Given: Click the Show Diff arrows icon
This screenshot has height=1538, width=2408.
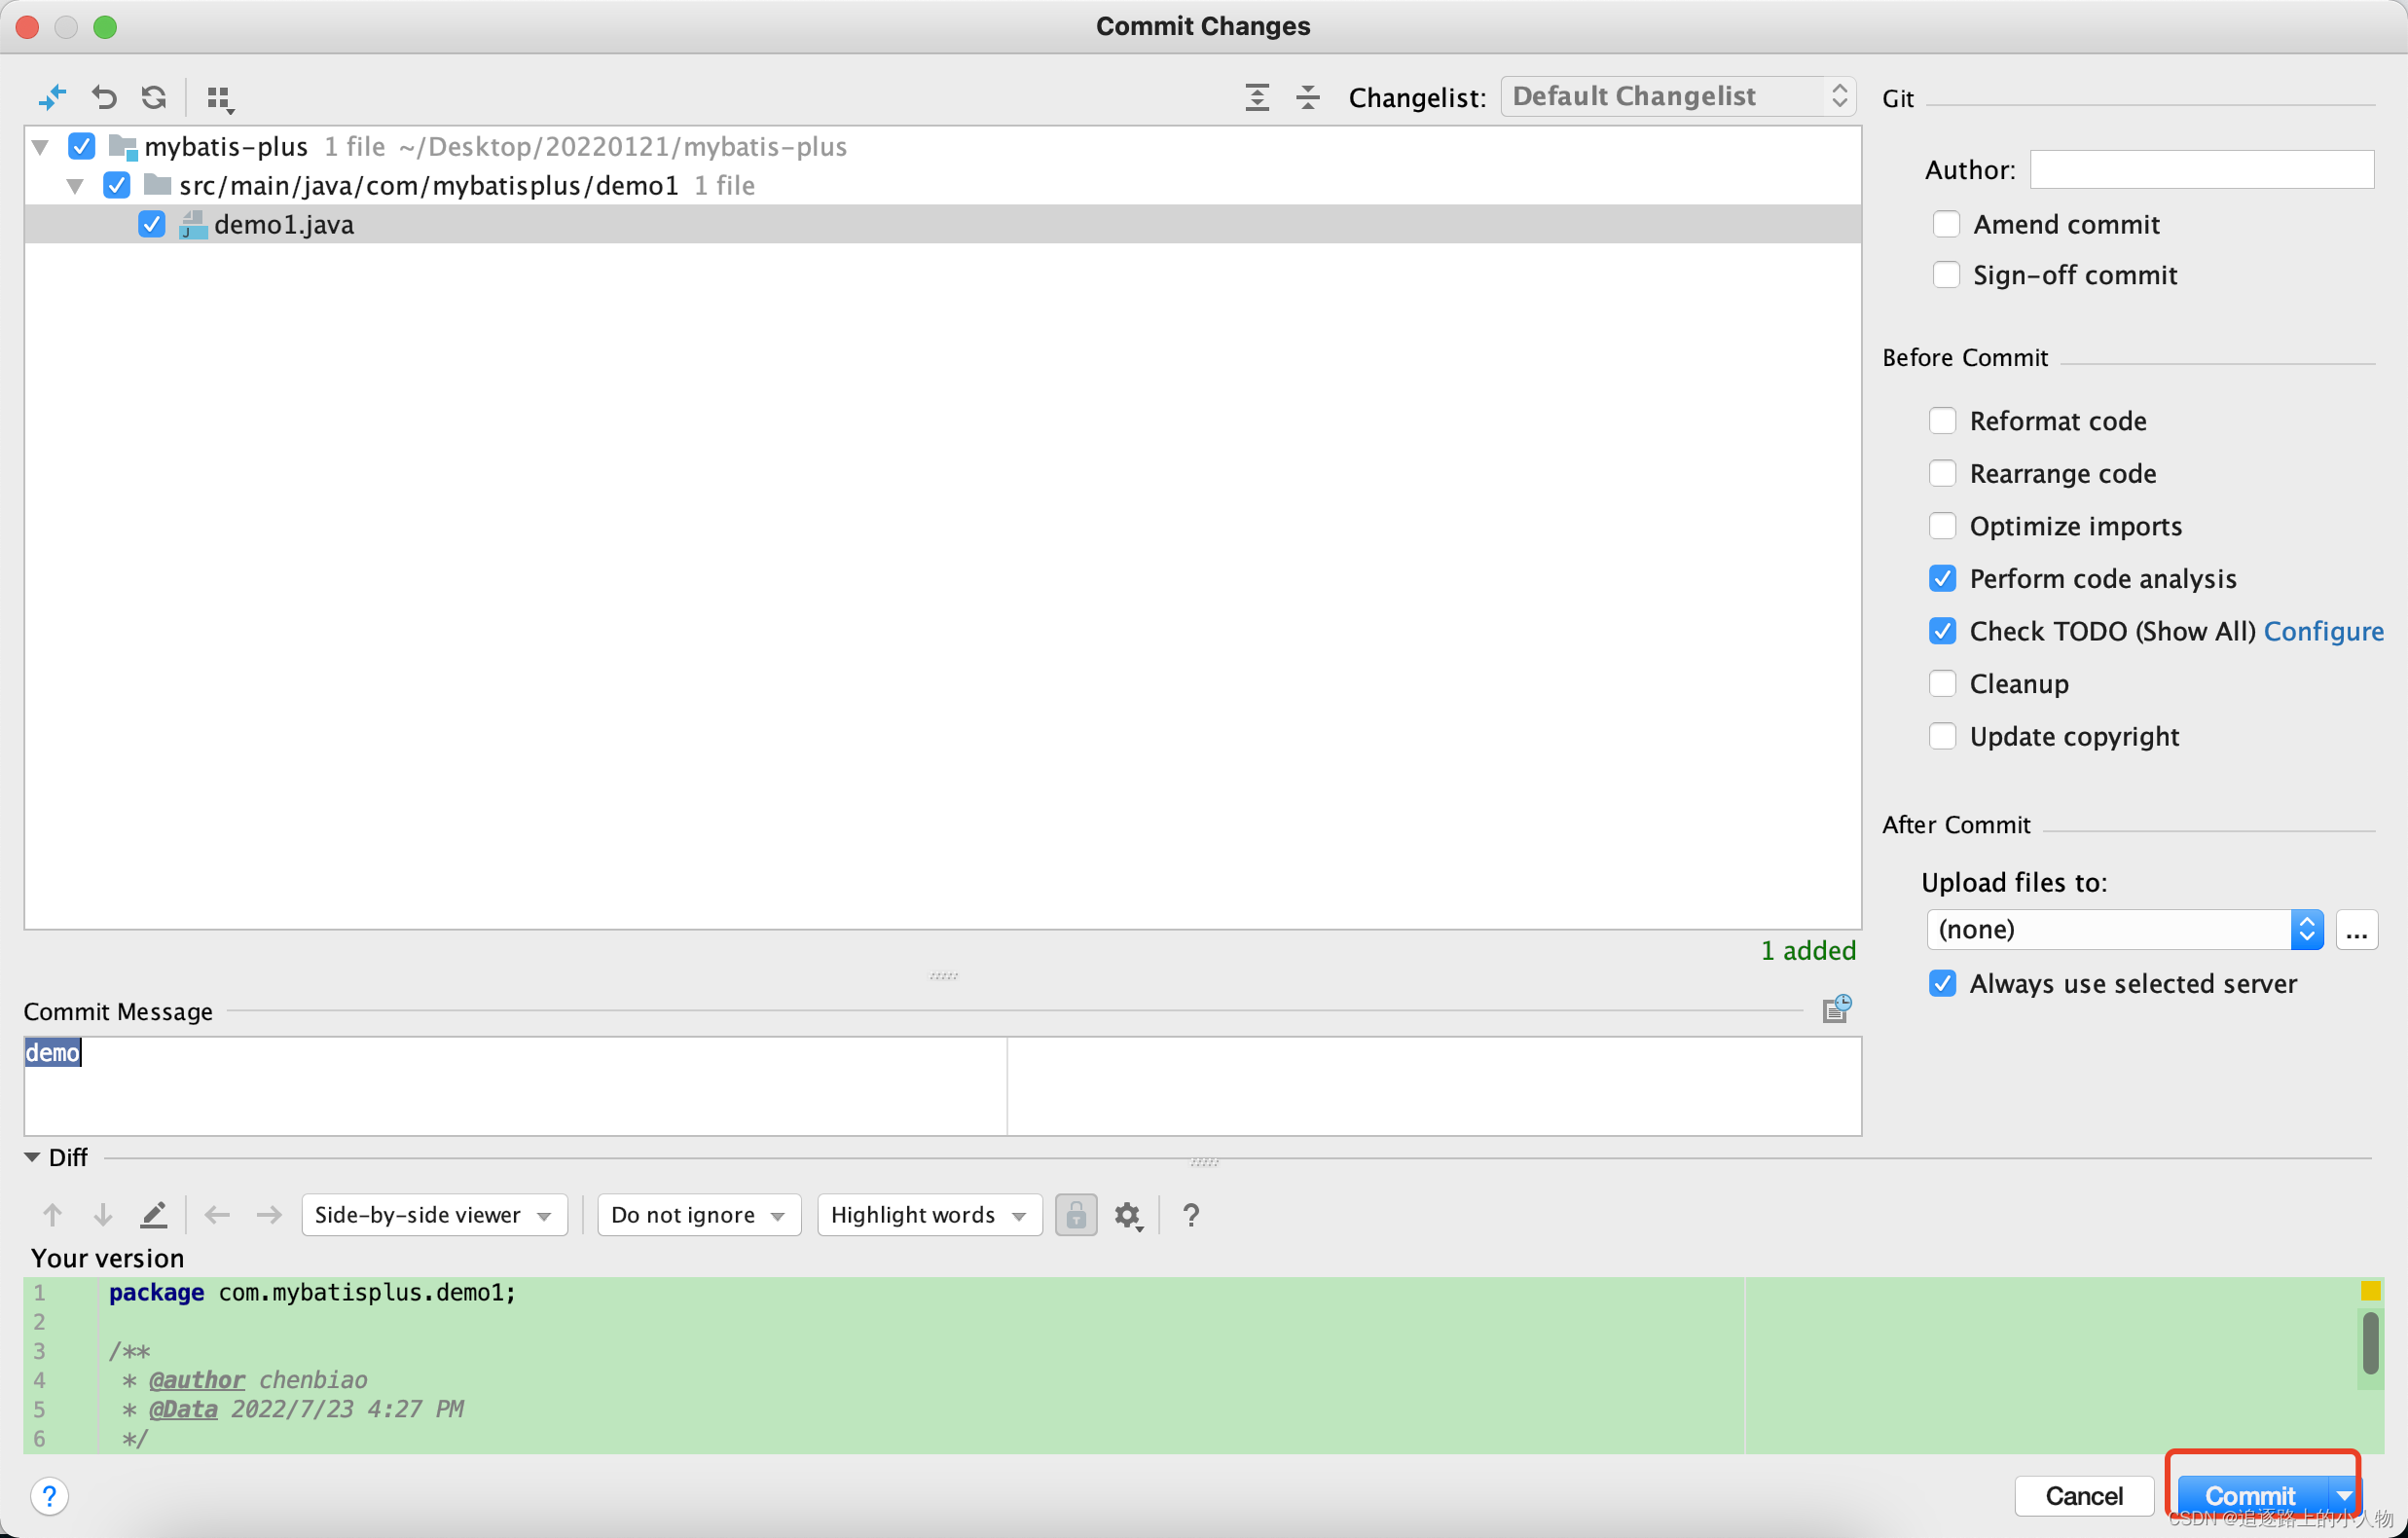Looking at the screenshot, I should 52,97.
